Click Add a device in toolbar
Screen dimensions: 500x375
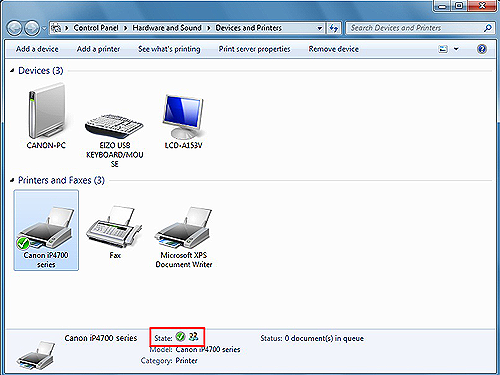37,49
